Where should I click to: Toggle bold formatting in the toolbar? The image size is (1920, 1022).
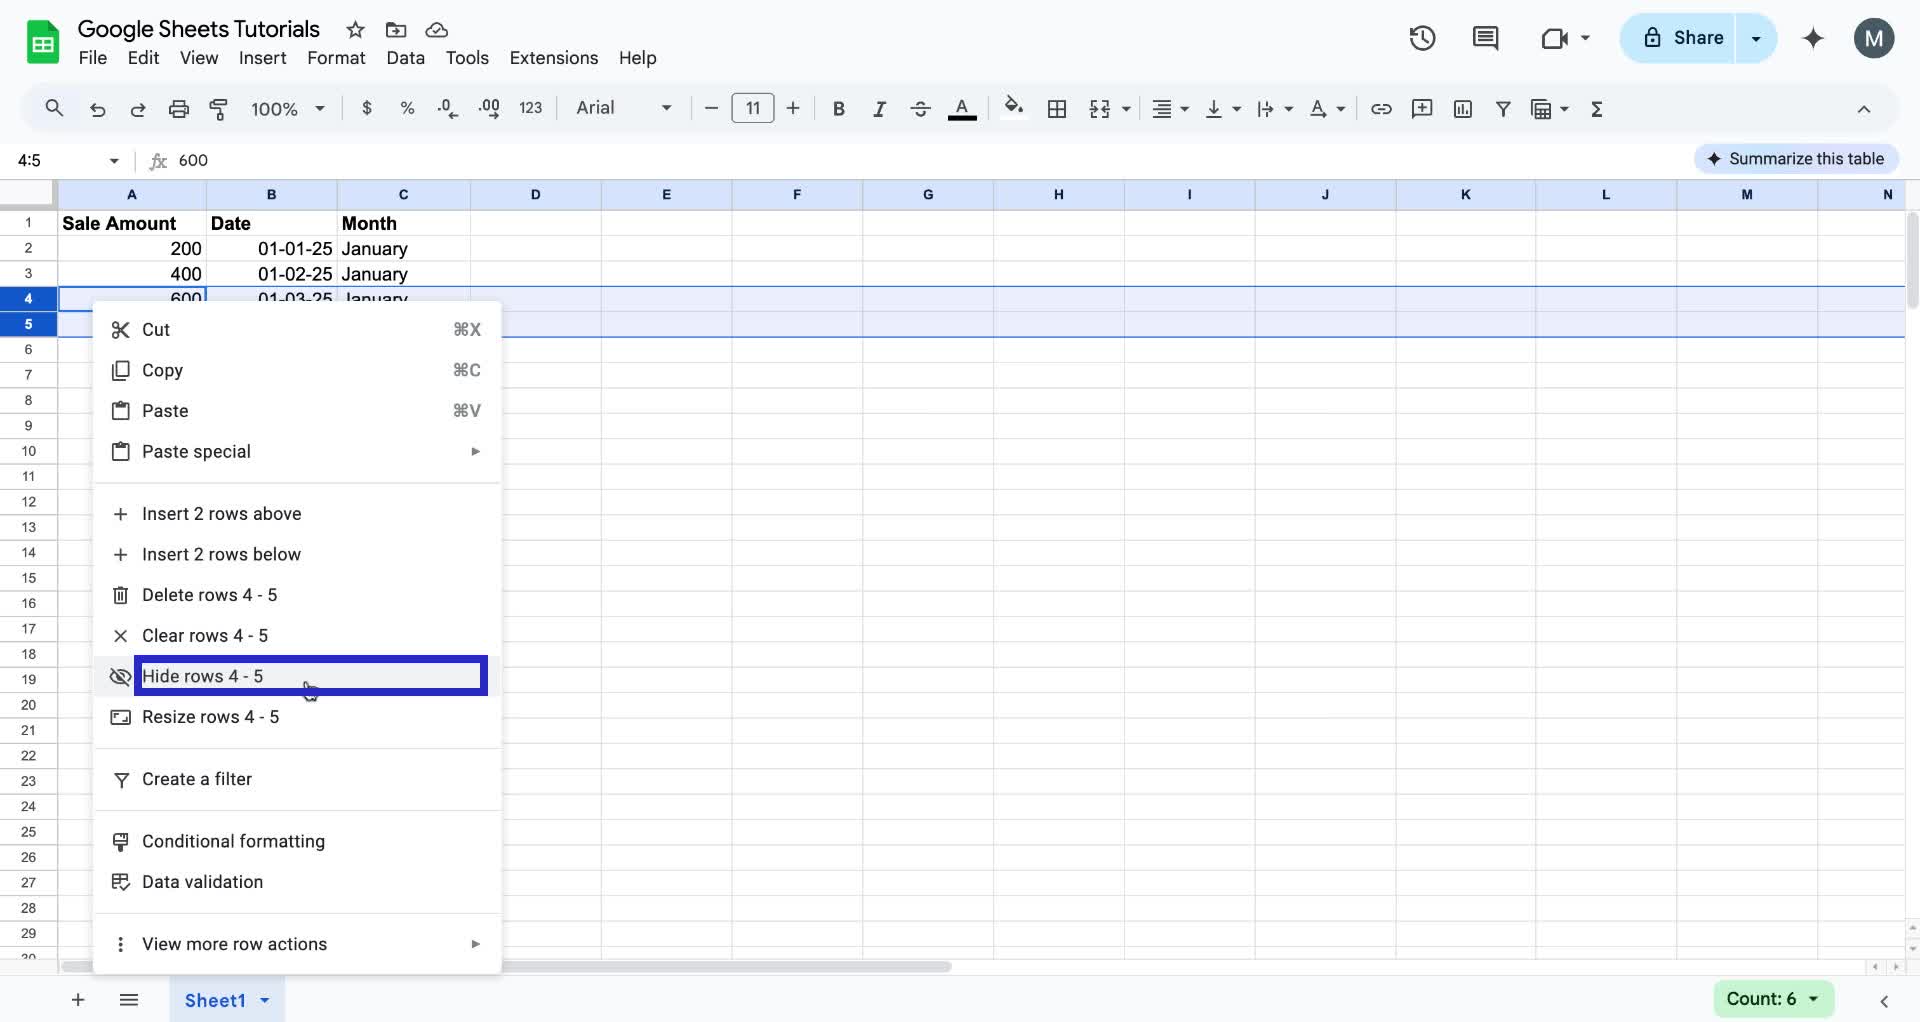point(838,108)
